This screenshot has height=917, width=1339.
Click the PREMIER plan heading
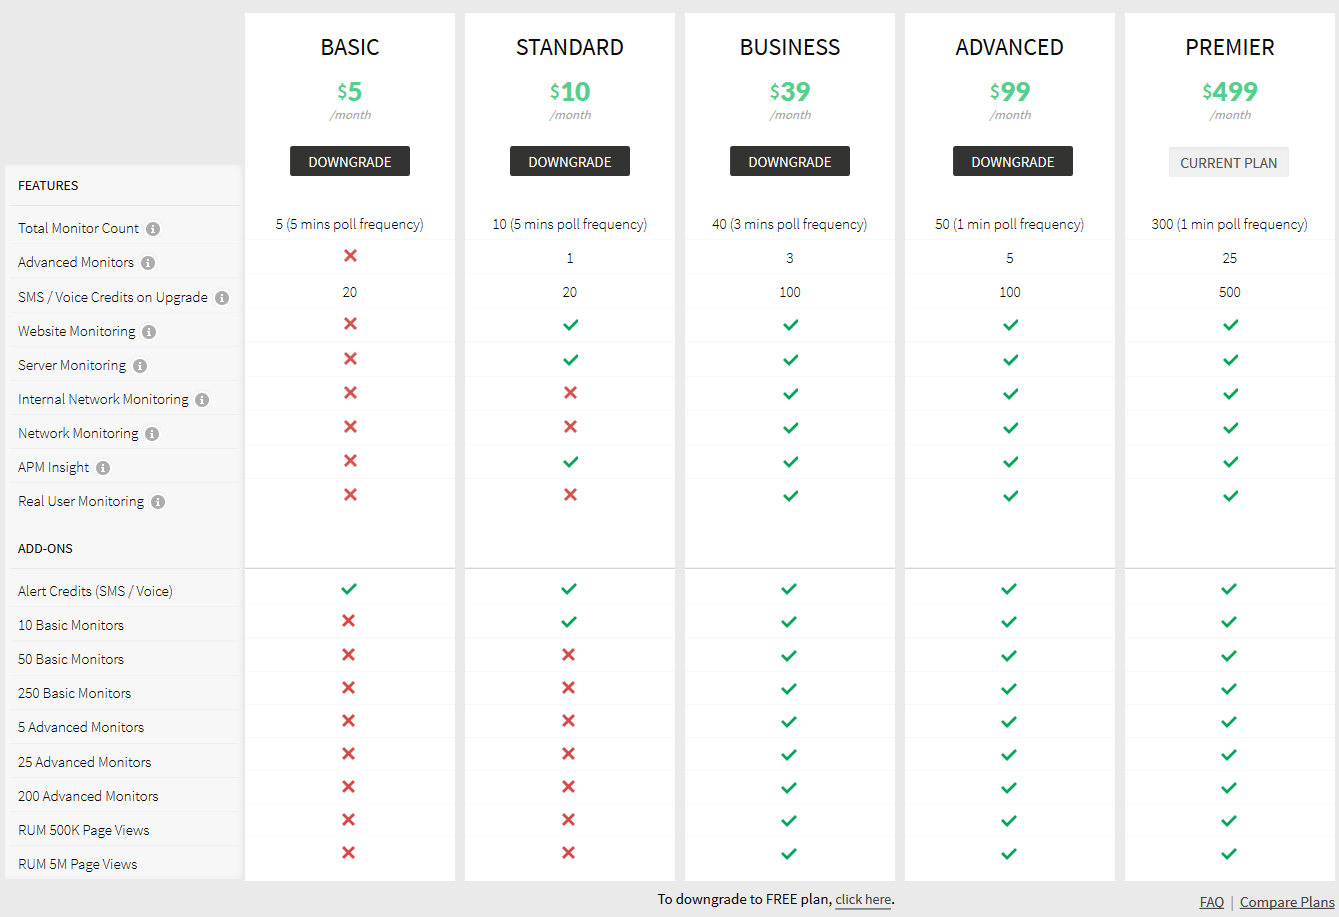click(x=1229, y=47)
